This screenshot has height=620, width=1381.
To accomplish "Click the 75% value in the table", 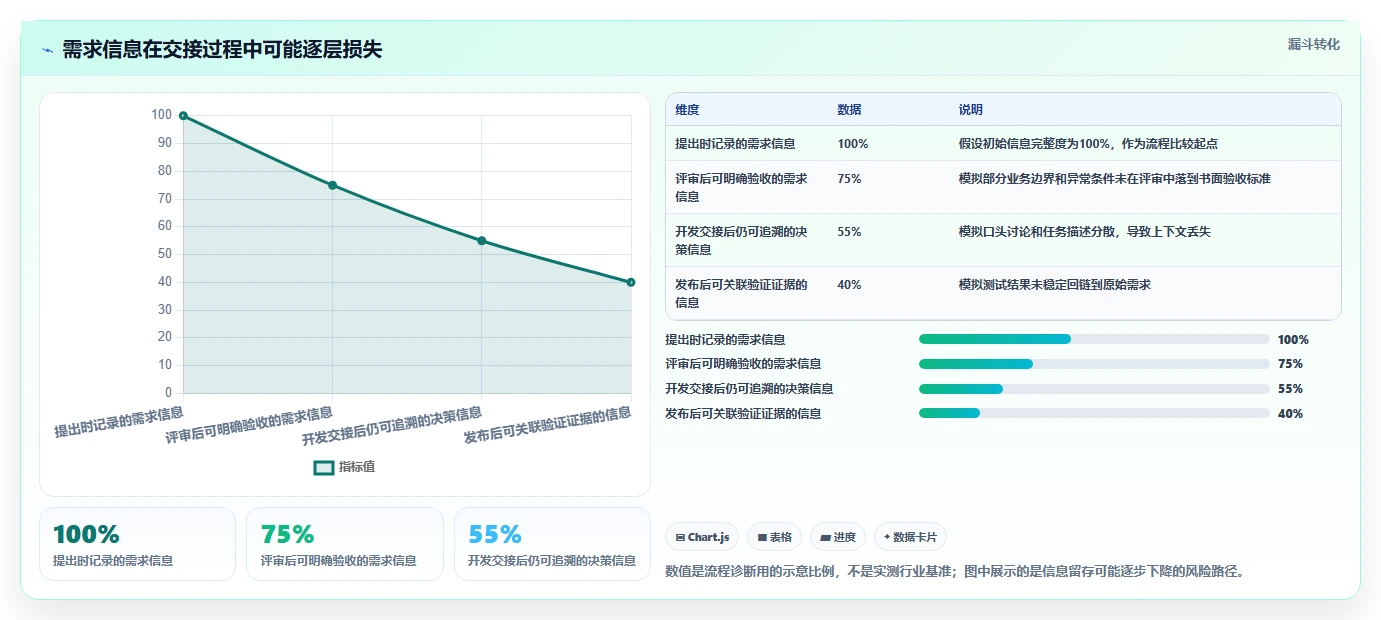I will pos(849,179).
